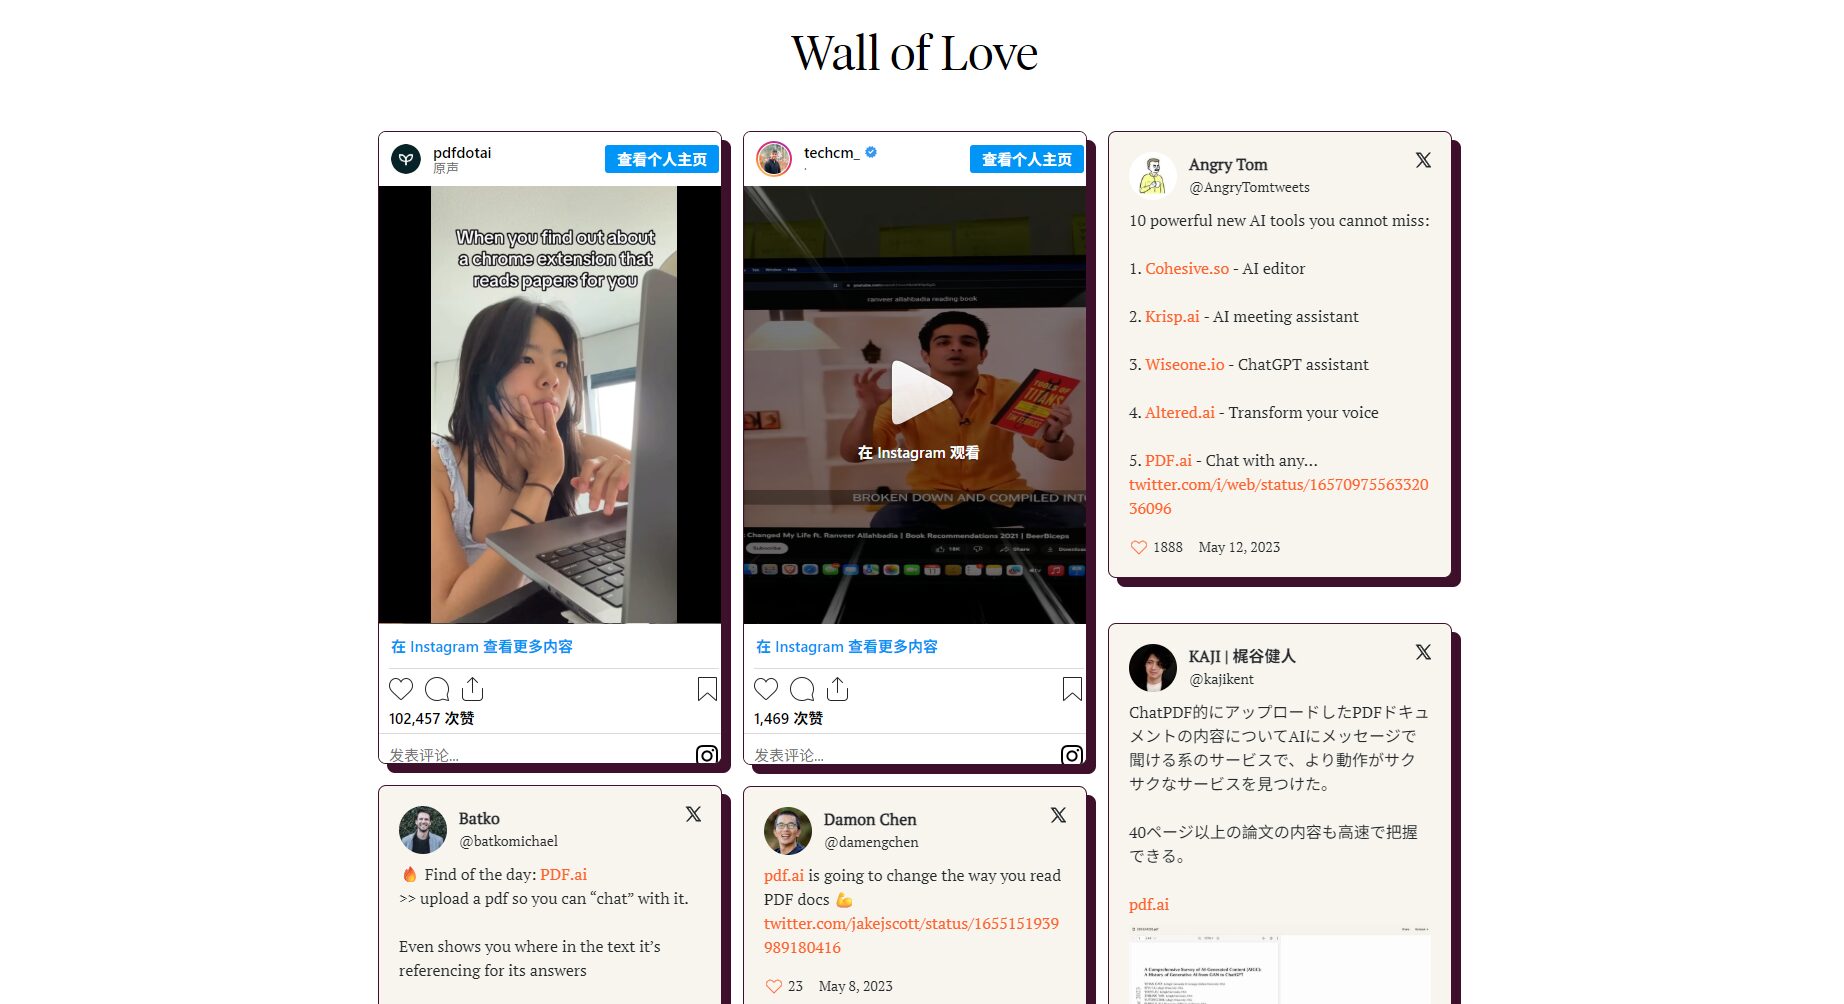
Task: Like the pdfdotai Instagram post
Action: [x=401, y=689]
